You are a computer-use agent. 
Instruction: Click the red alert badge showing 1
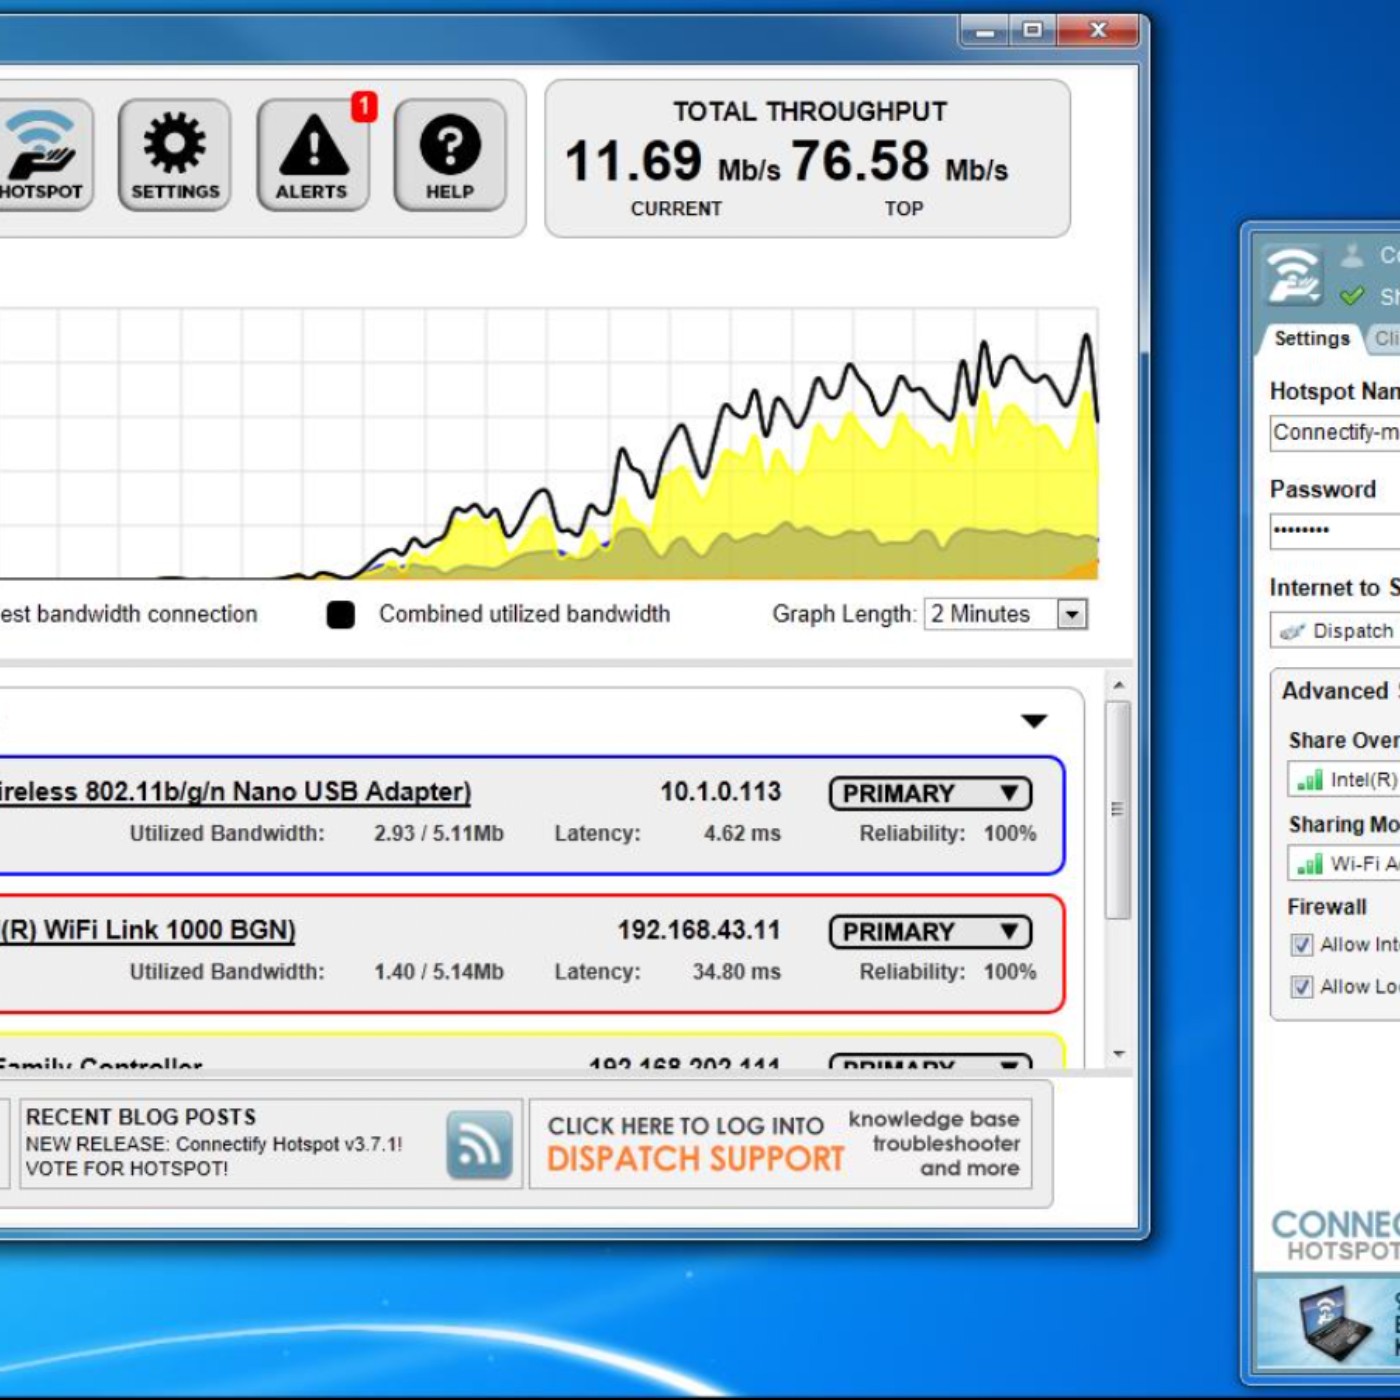coord(364,107)
